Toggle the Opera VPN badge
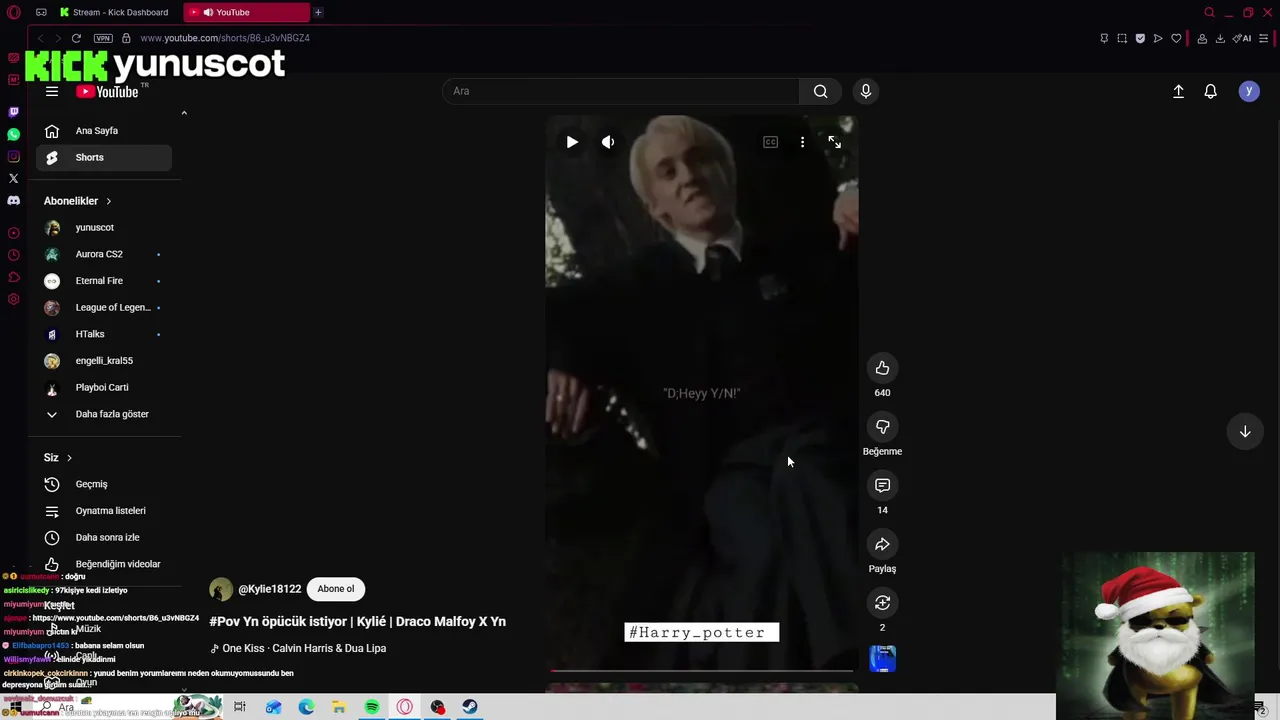Viewport: 1280px width, 720px height. (x=103, y=38)
